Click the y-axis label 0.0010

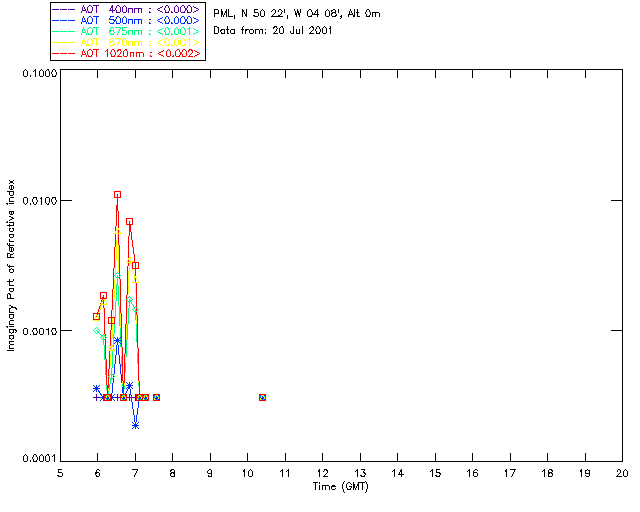click(40, 331)
